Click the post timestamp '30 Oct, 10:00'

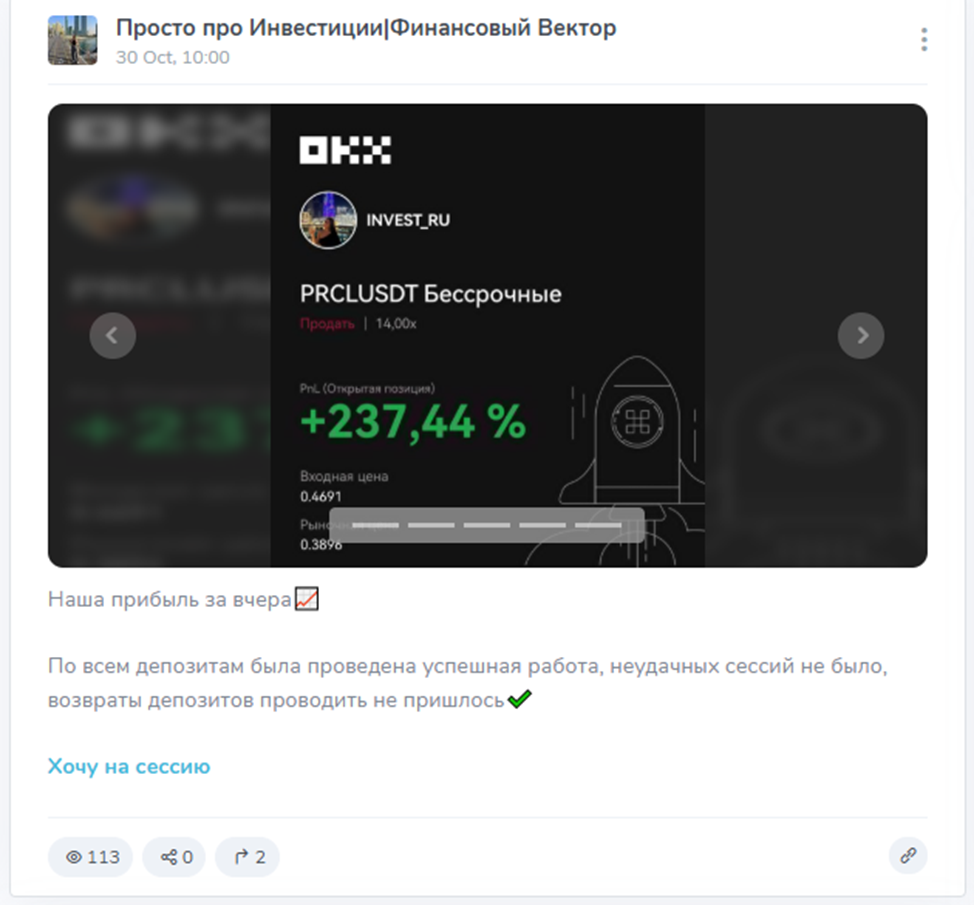pos(173,57)
